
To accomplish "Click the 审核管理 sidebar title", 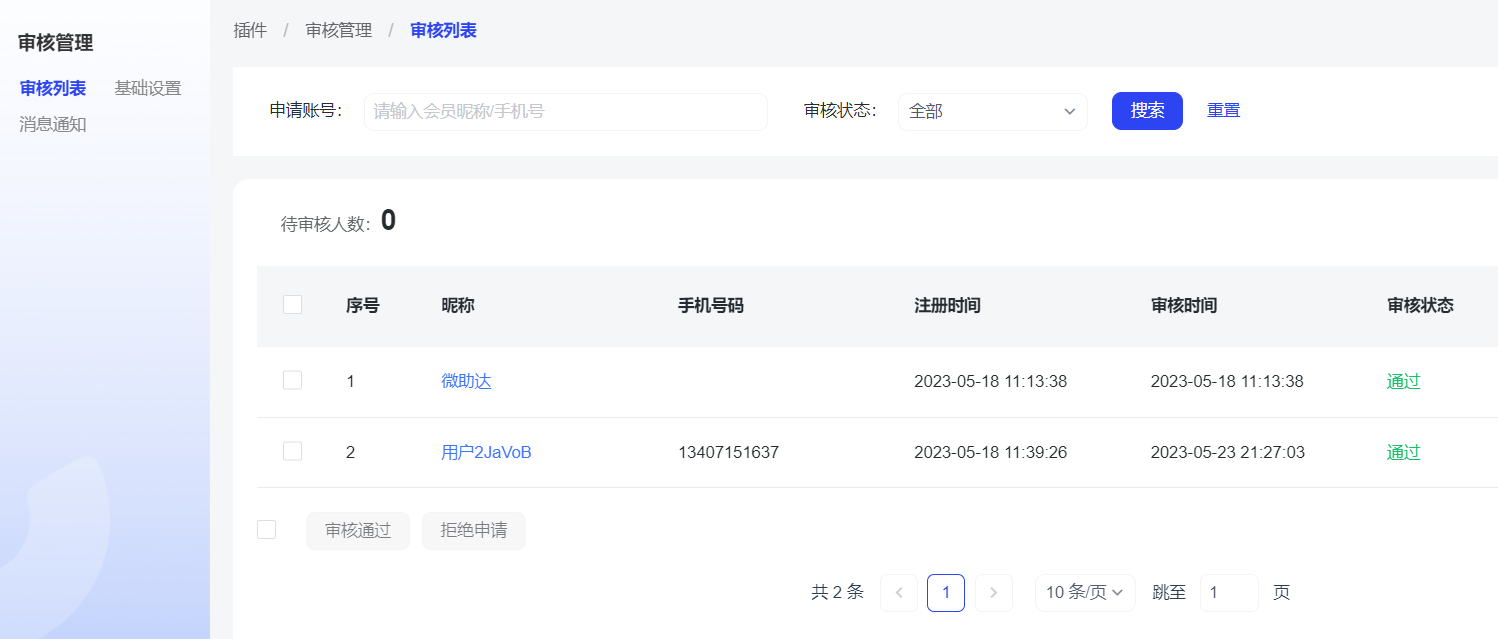I will pos(55,43).
